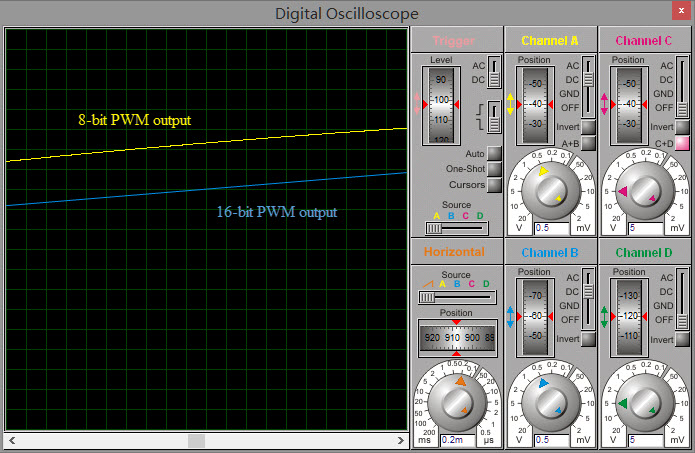This screenshot has width=695, height=453.
Task: Move the Horizontal Source selector slider
Action: [x=457, y=297]
